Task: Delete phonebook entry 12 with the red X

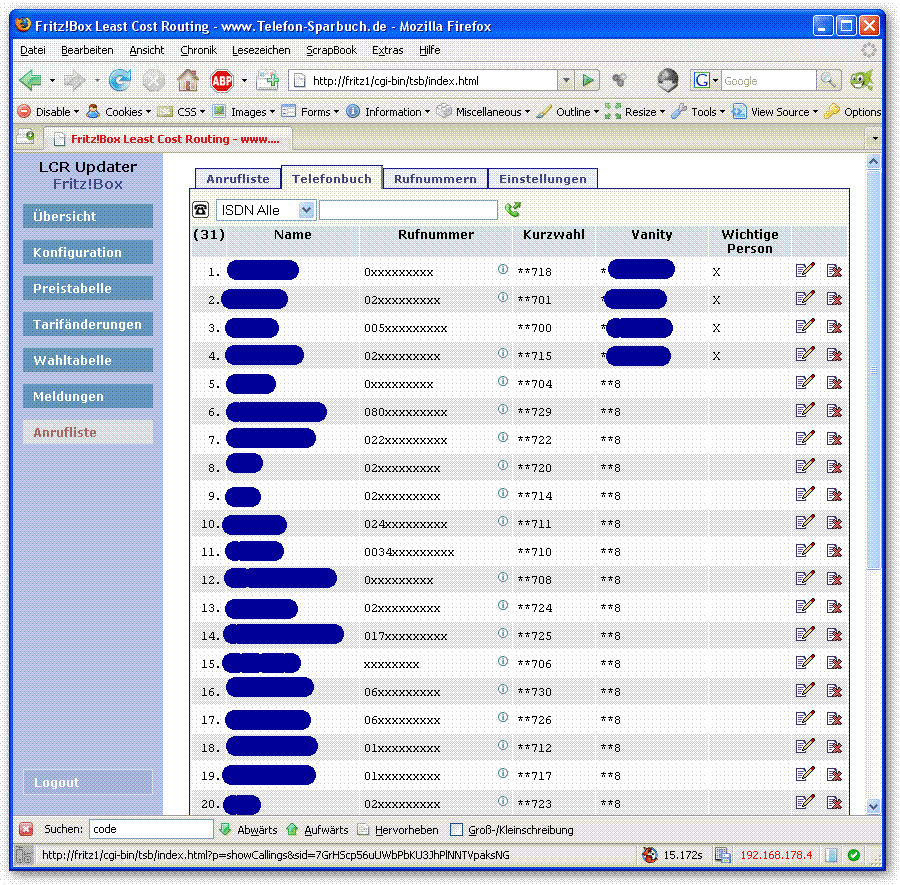Action: coord(834,579)
